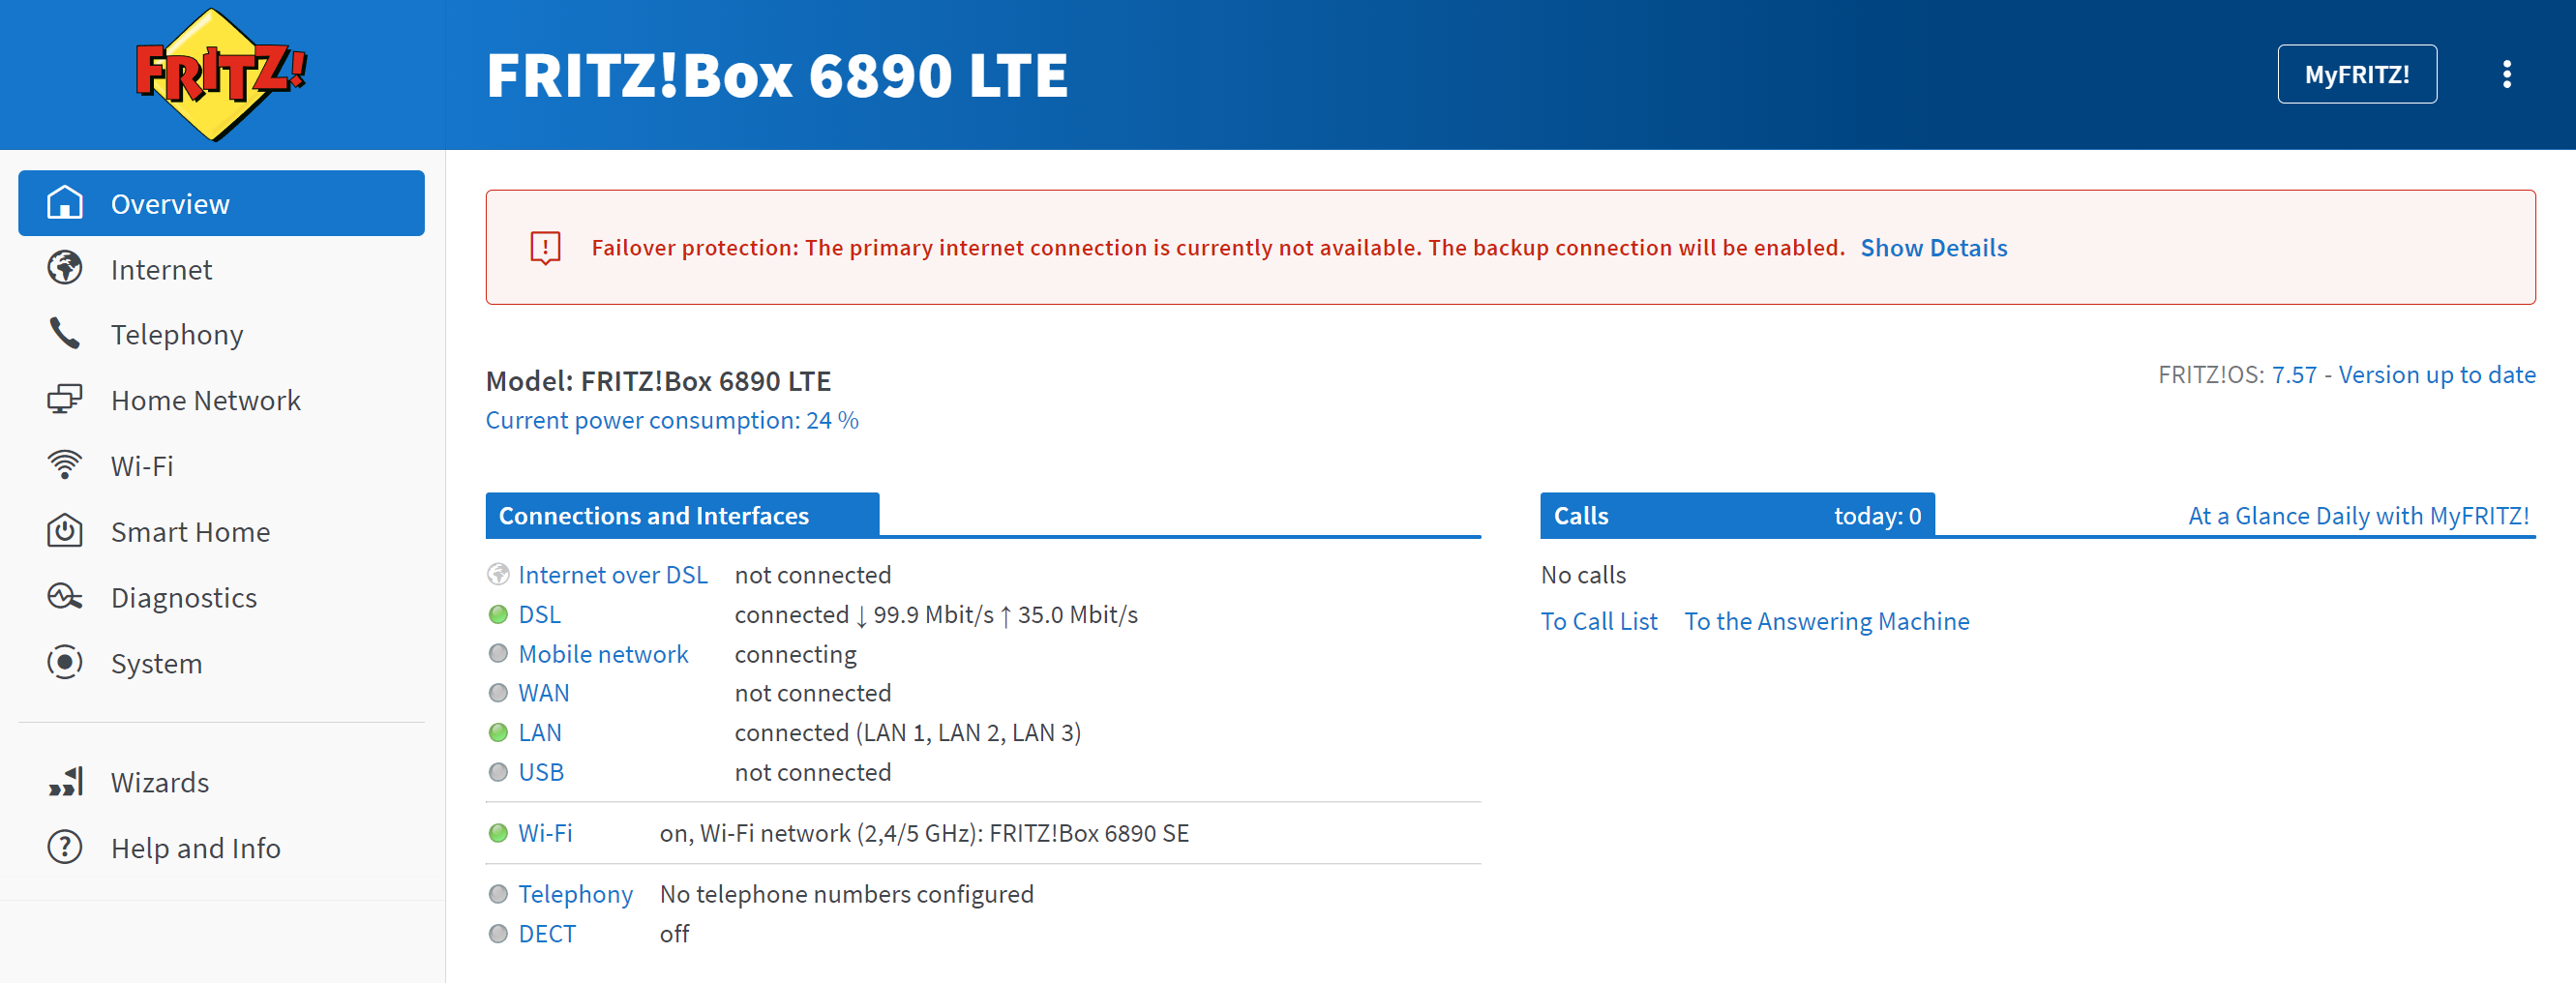Viewport: 2576px width, 983px height.
Task: Click the Smart Home power icon
Action: click(x=65, y=531)
